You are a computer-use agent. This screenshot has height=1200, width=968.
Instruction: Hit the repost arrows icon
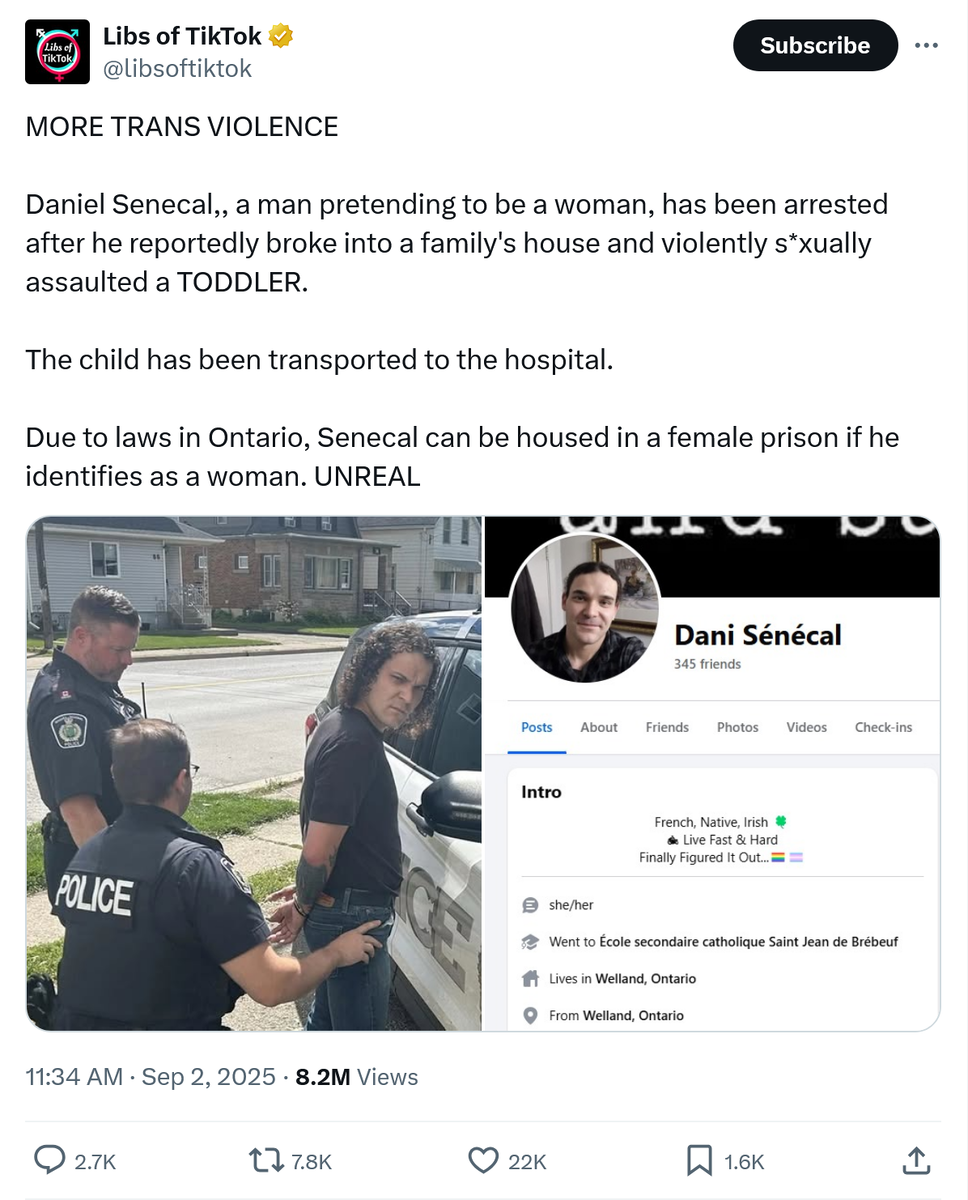pos(266,1160)
